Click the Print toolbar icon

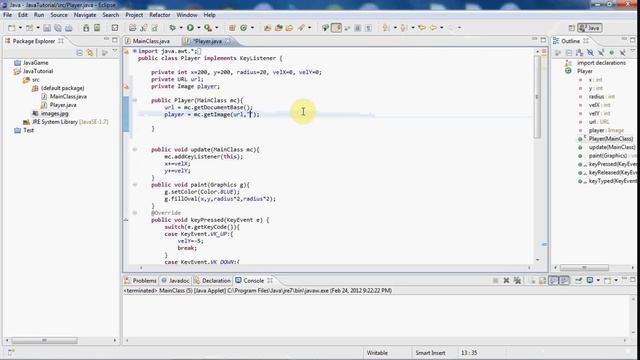pos(69,28)
